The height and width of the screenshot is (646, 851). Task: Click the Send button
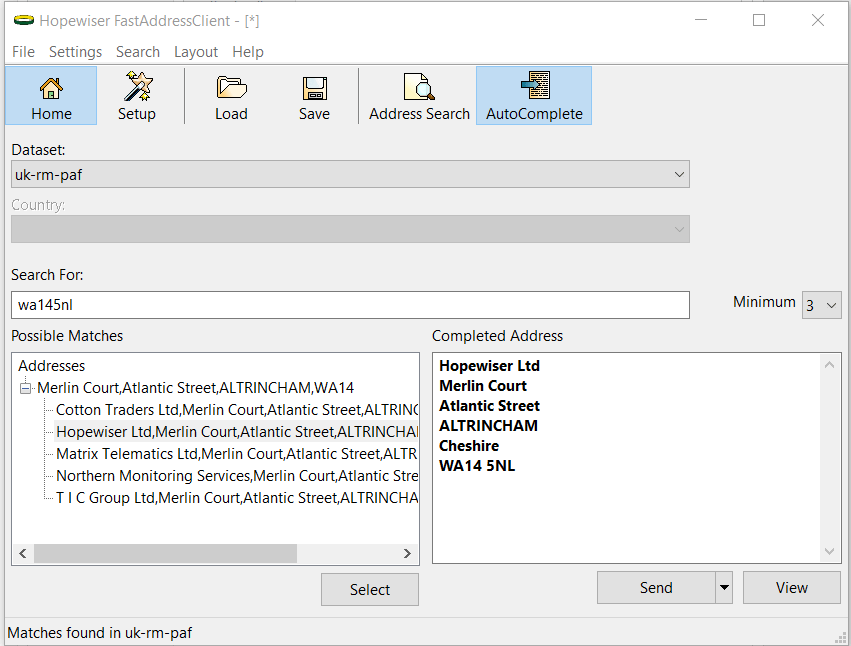tap(656, 588)
